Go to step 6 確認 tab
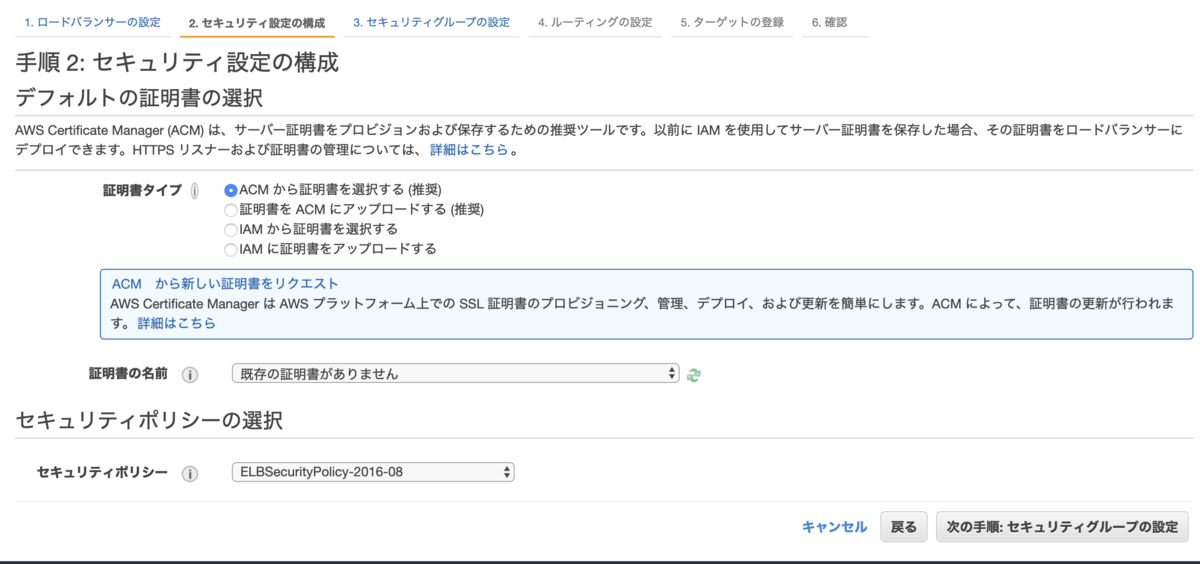 click(830, 22)
